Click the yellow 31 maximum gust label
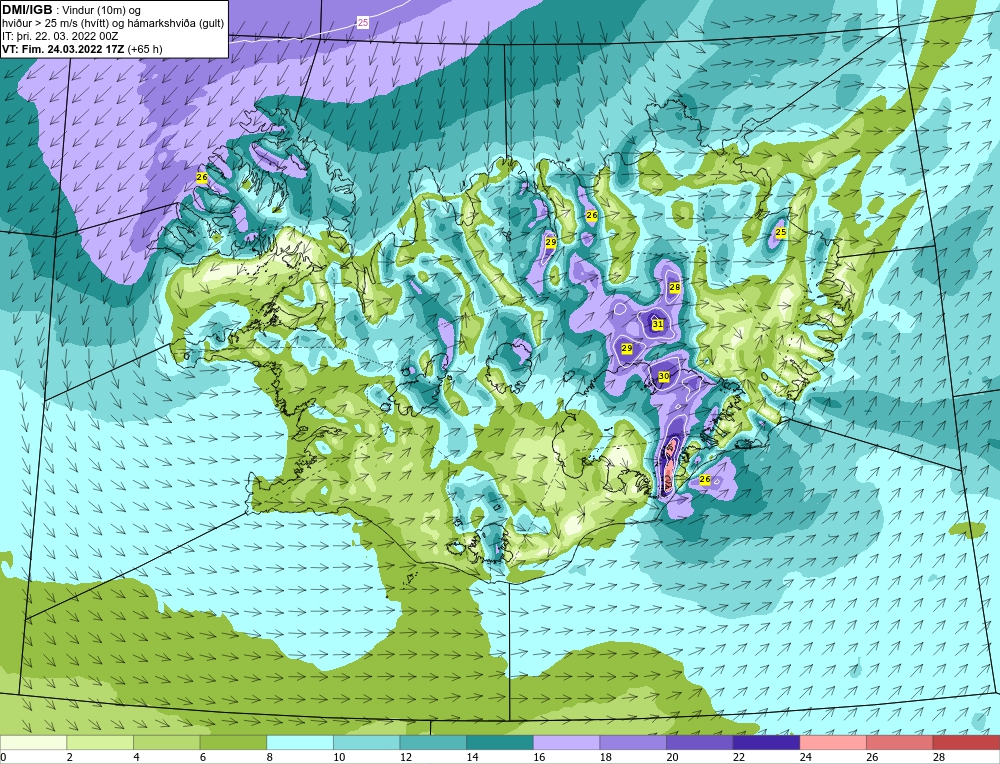This screenshot has width=1000, height=764. tap(658, 325)
